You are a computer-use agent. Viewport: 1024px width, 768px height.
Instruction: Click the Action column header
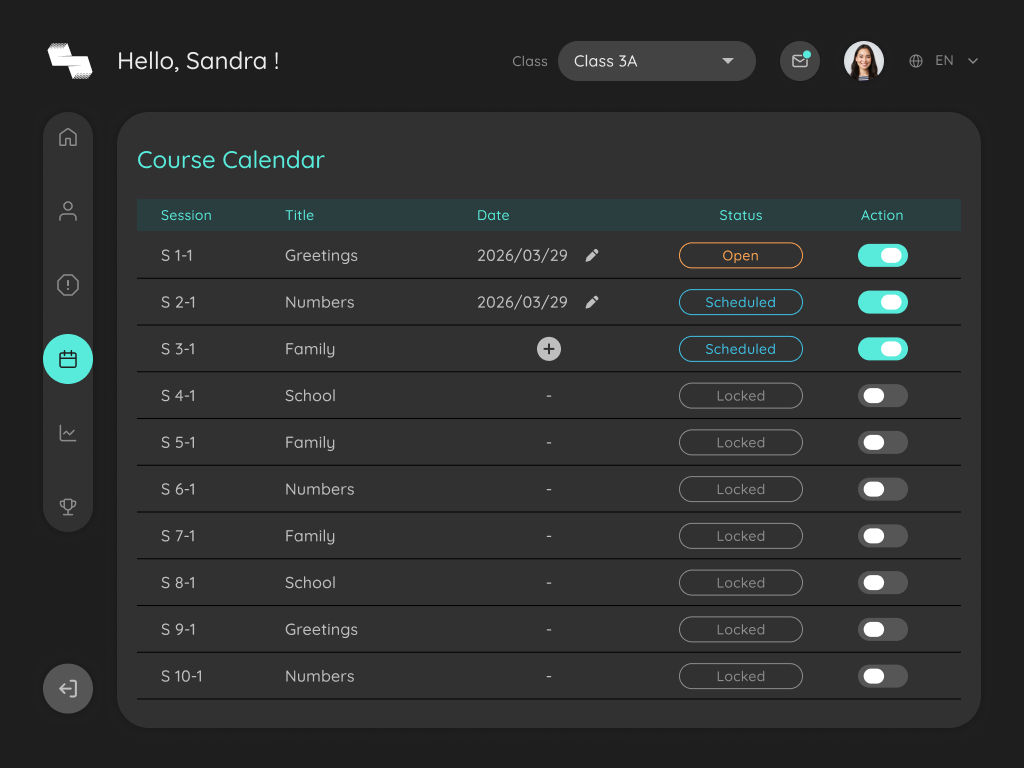[882, 216]
